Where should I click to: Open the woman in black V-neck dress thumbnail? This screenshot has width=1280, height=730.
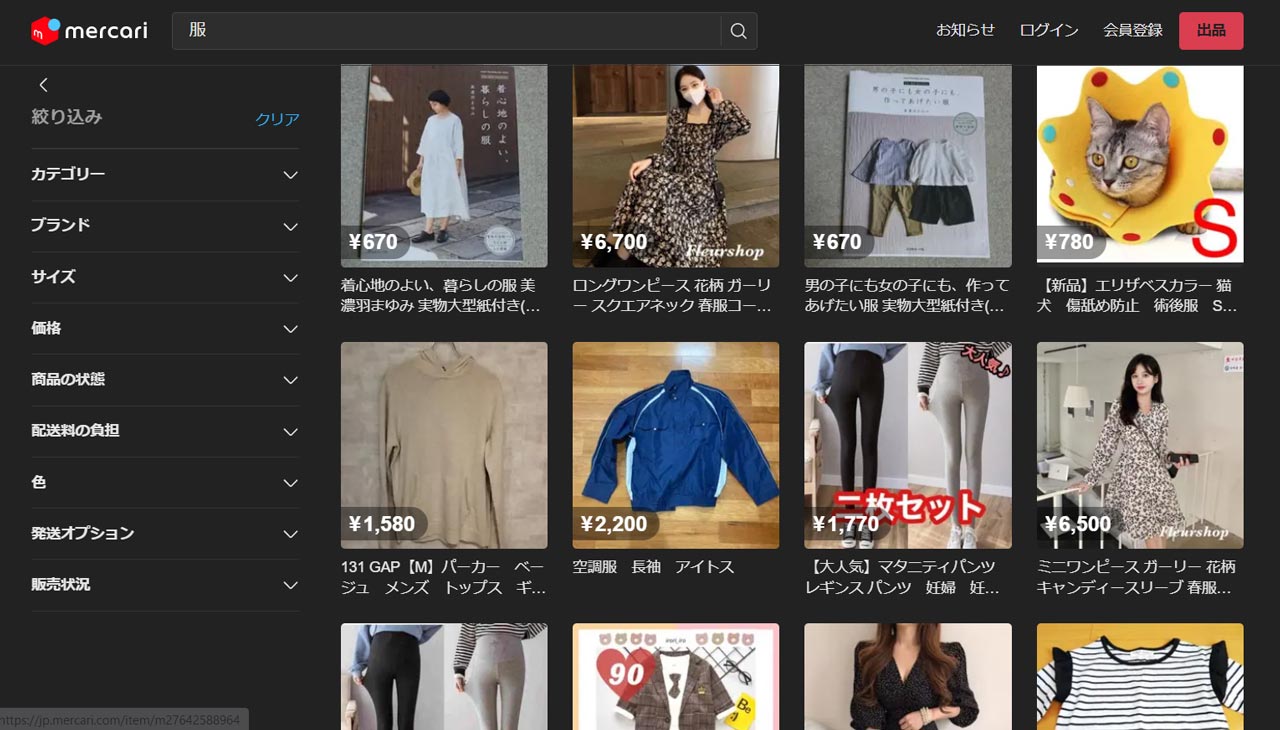tap(908, 677)
